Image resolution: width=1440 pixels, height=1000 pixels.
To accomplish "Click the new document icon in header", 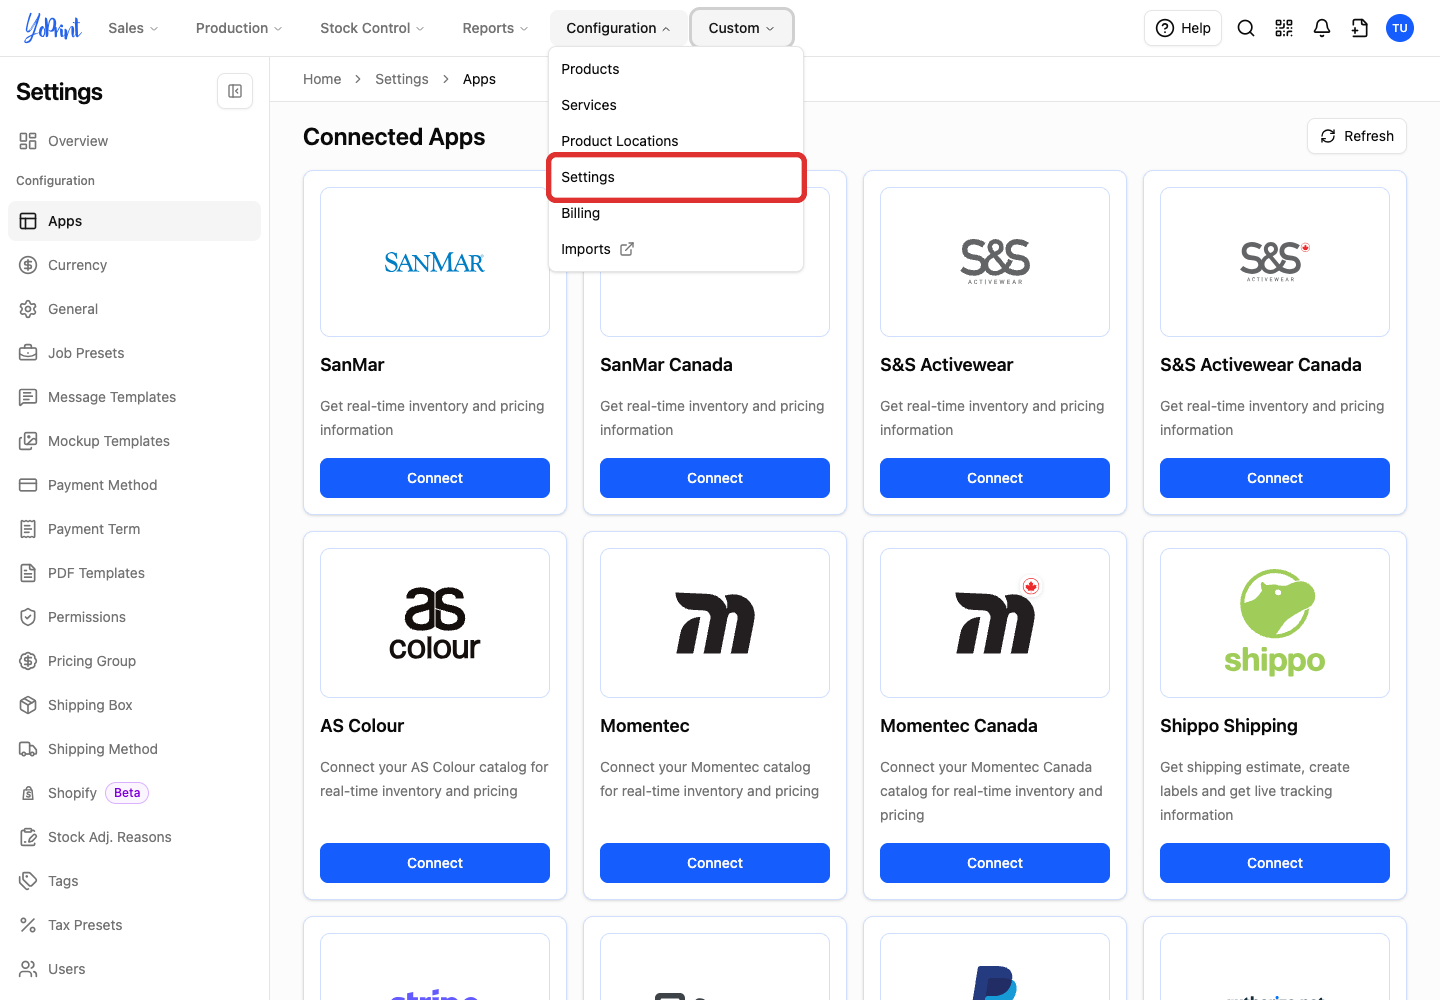I will click(1360, 28).
